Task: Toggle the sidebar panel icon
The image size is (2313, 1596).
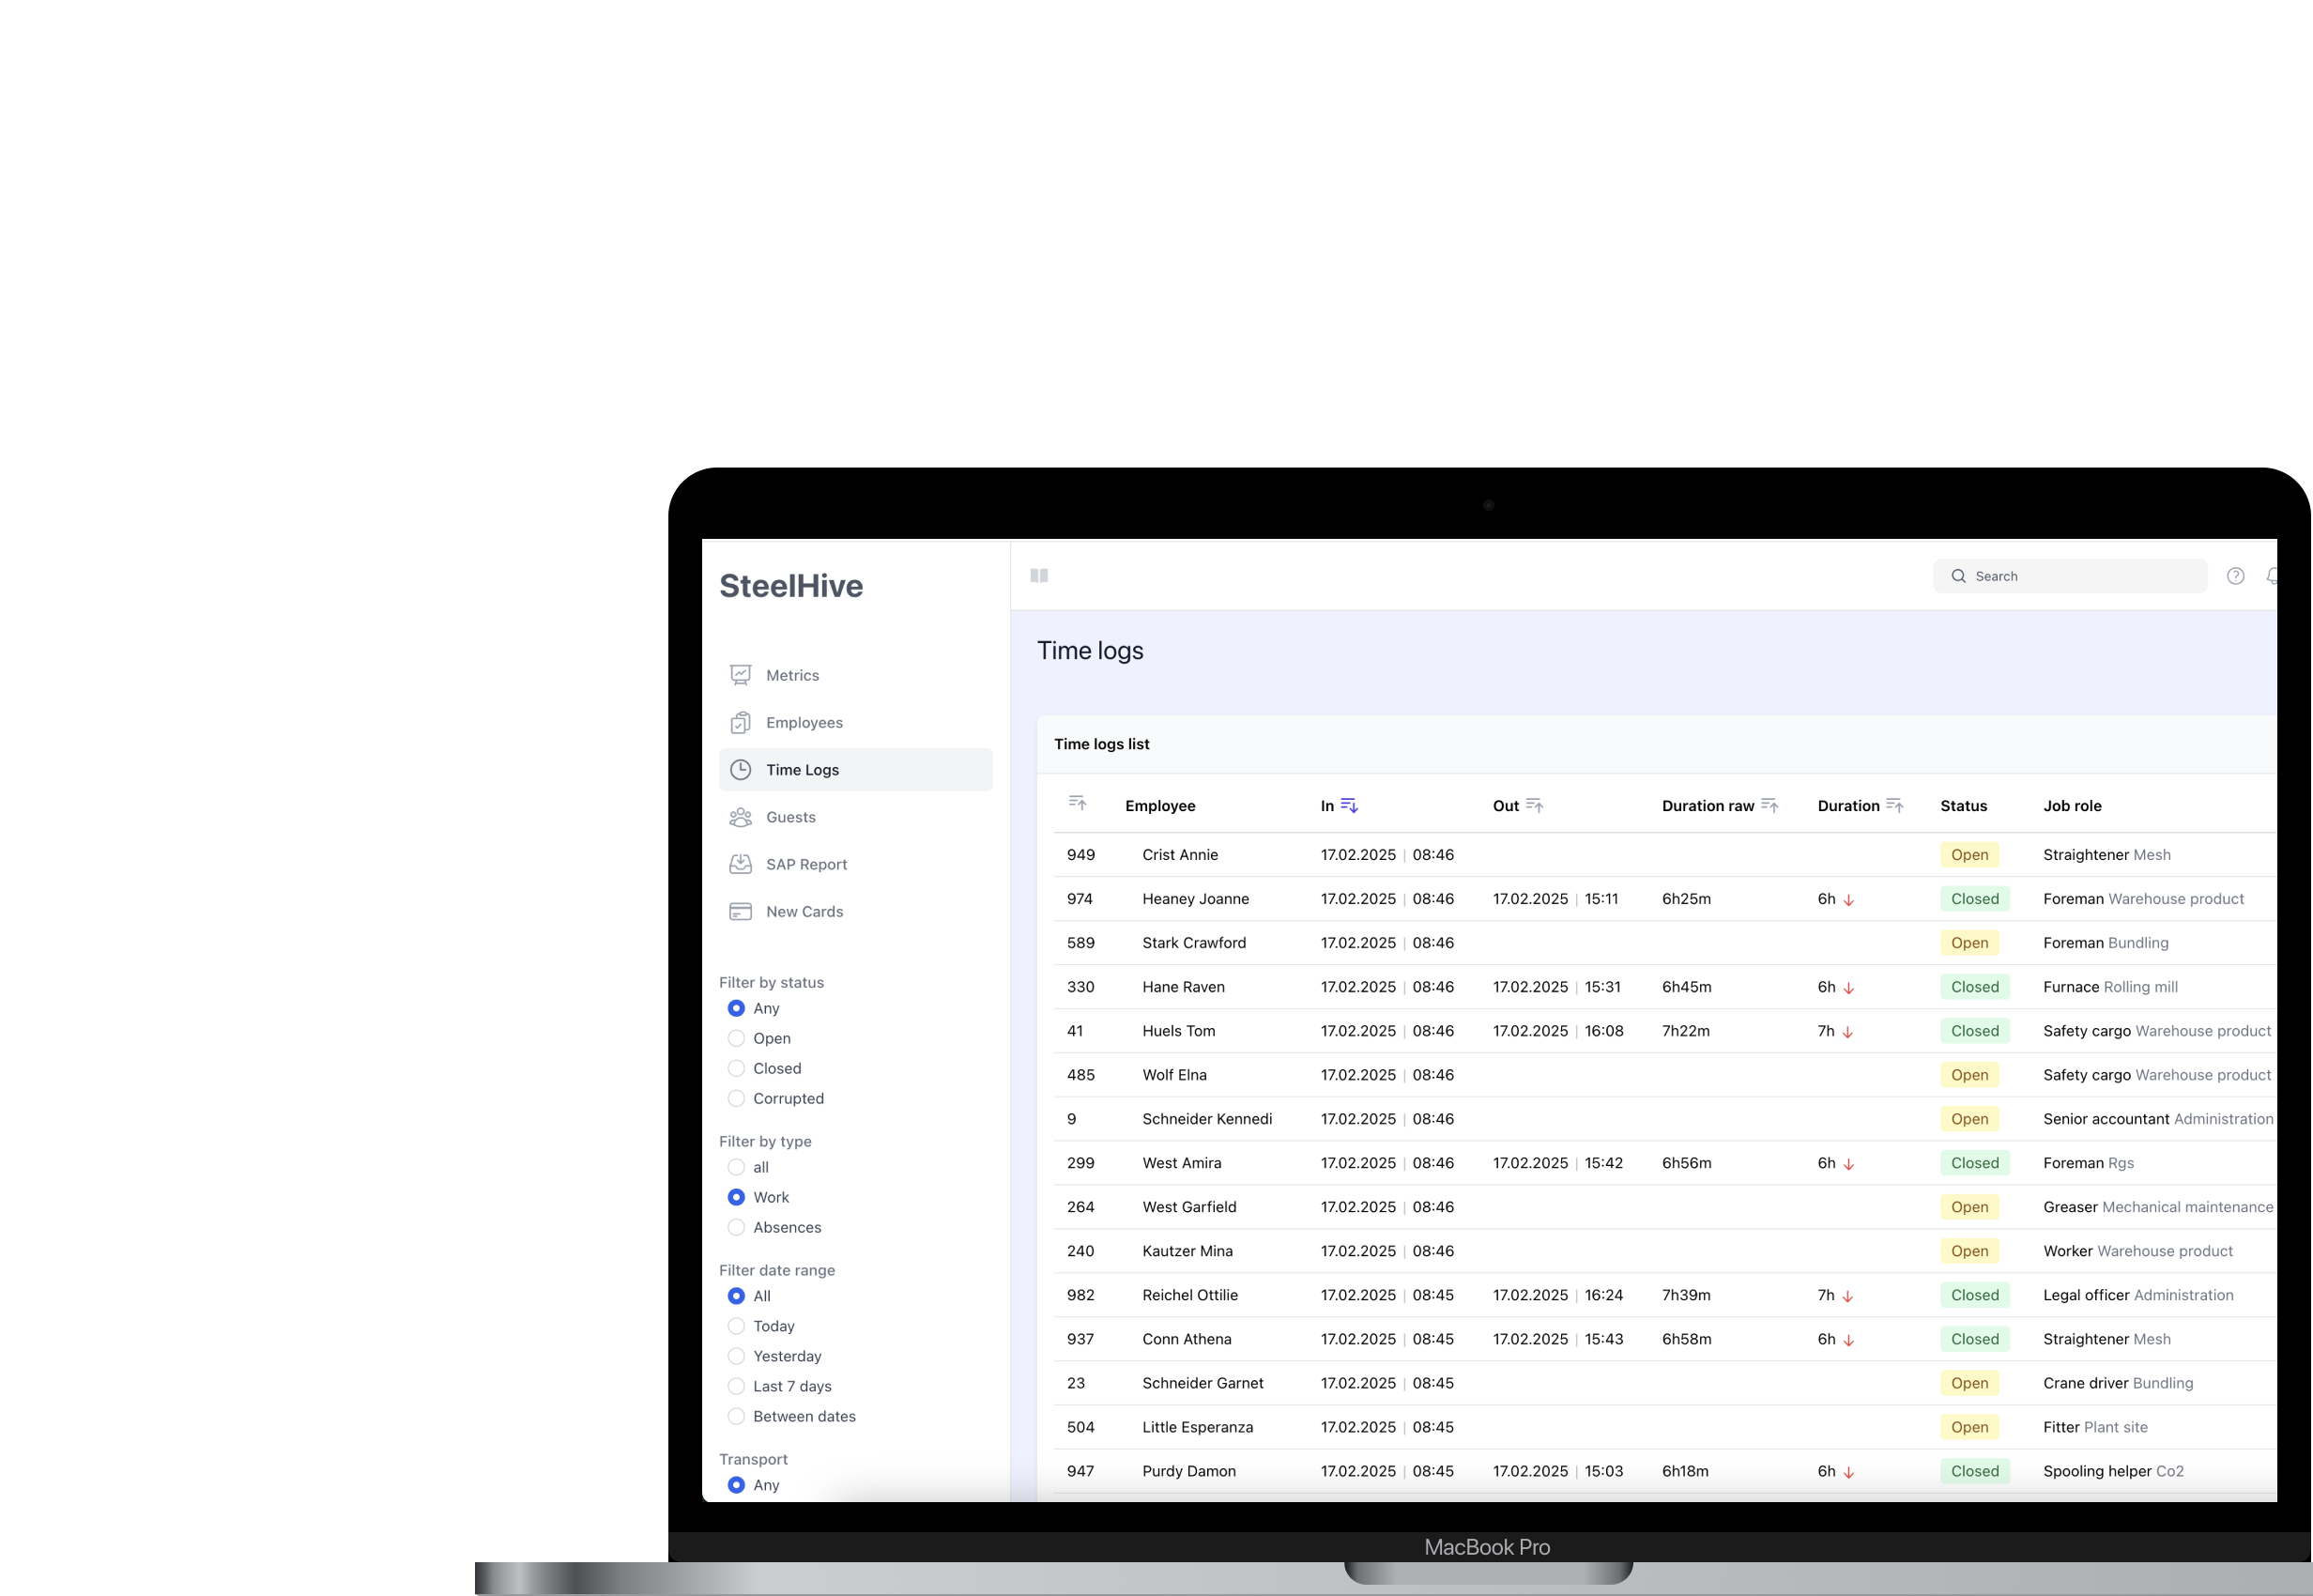Action: point(1039,575)
